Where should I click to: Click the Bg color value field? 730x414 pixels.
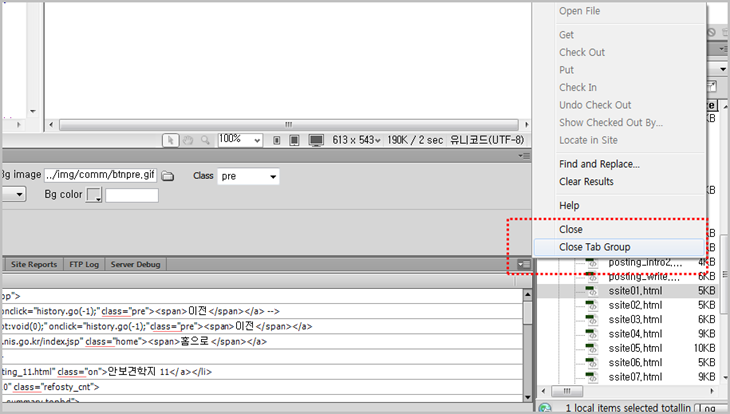click(132, 195)
